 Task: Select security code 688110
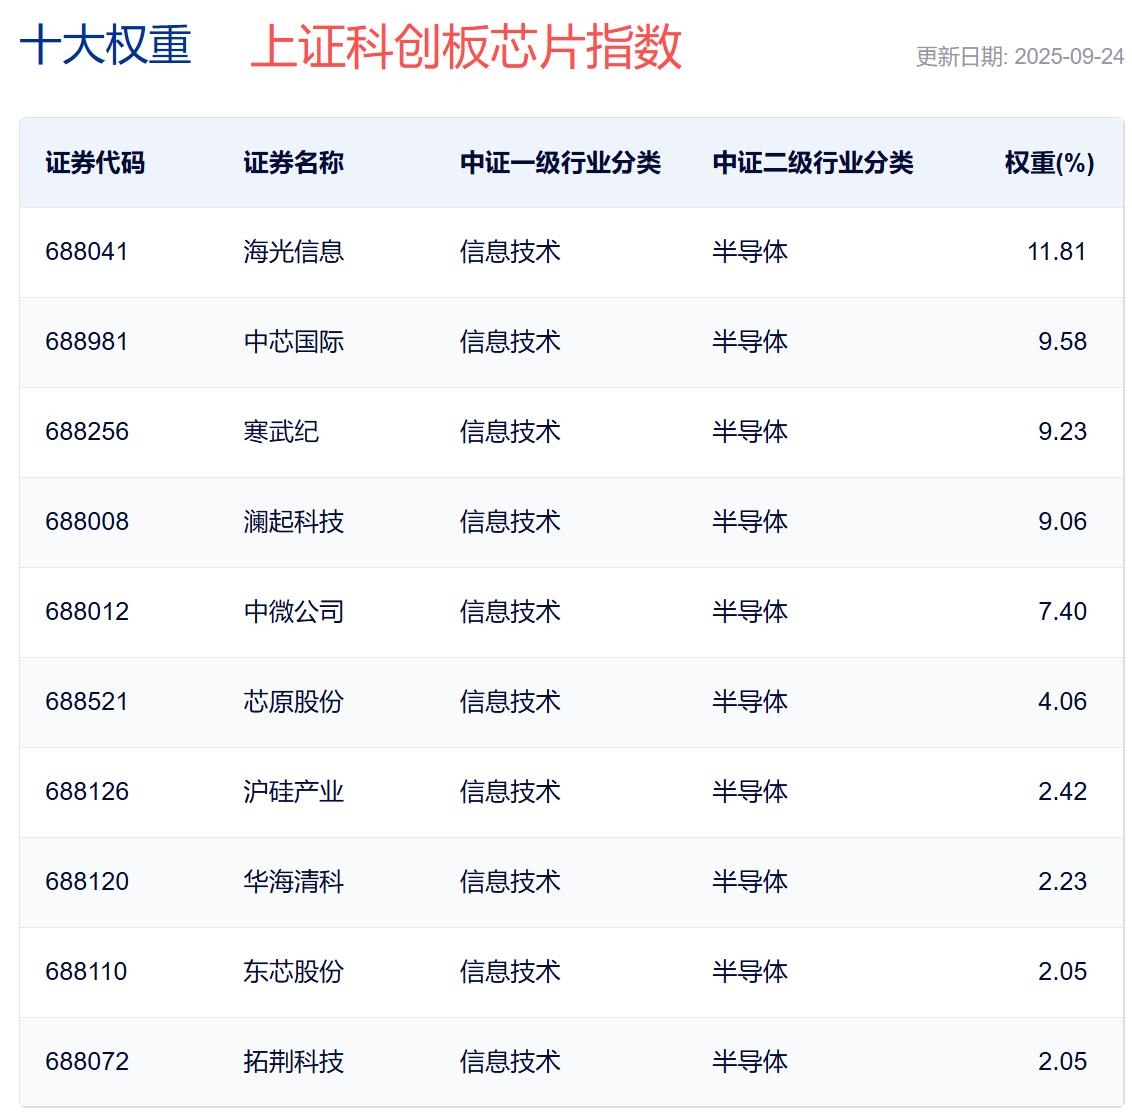click(87, 972)
